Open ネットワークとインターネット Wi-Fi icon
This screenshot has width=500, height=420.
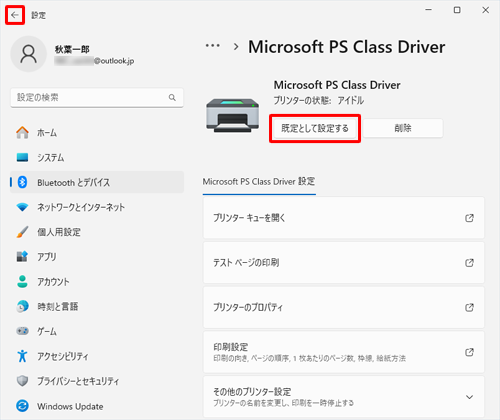coord(22,207)
